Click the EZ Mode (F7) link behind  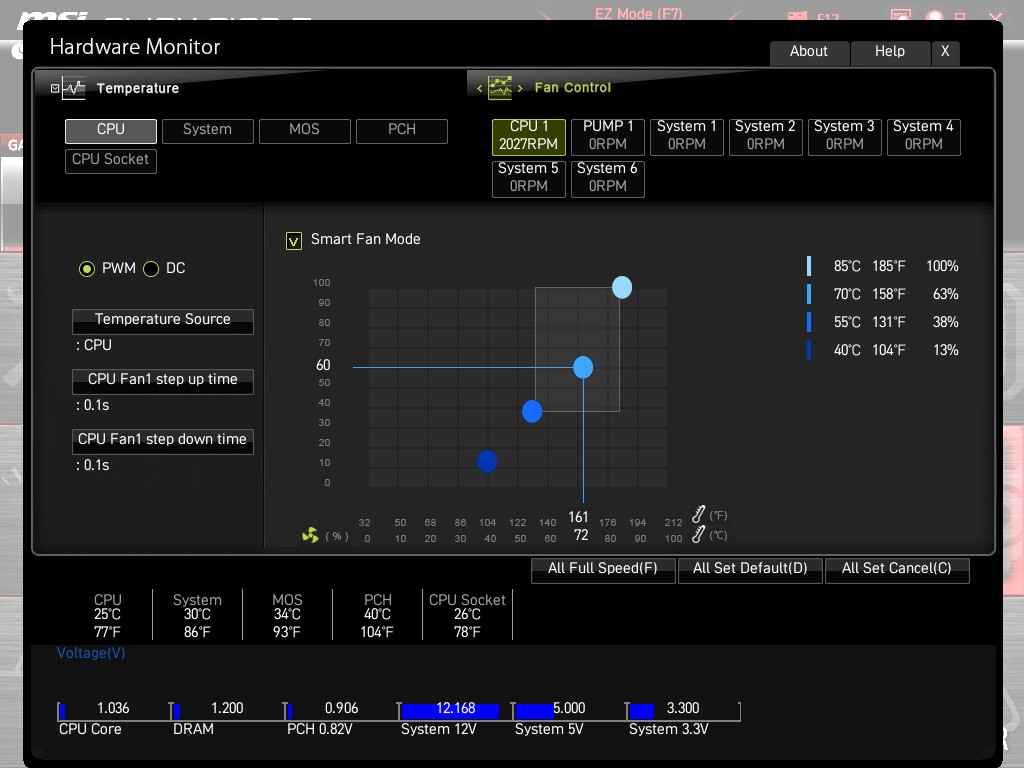(x=639, y=14)
